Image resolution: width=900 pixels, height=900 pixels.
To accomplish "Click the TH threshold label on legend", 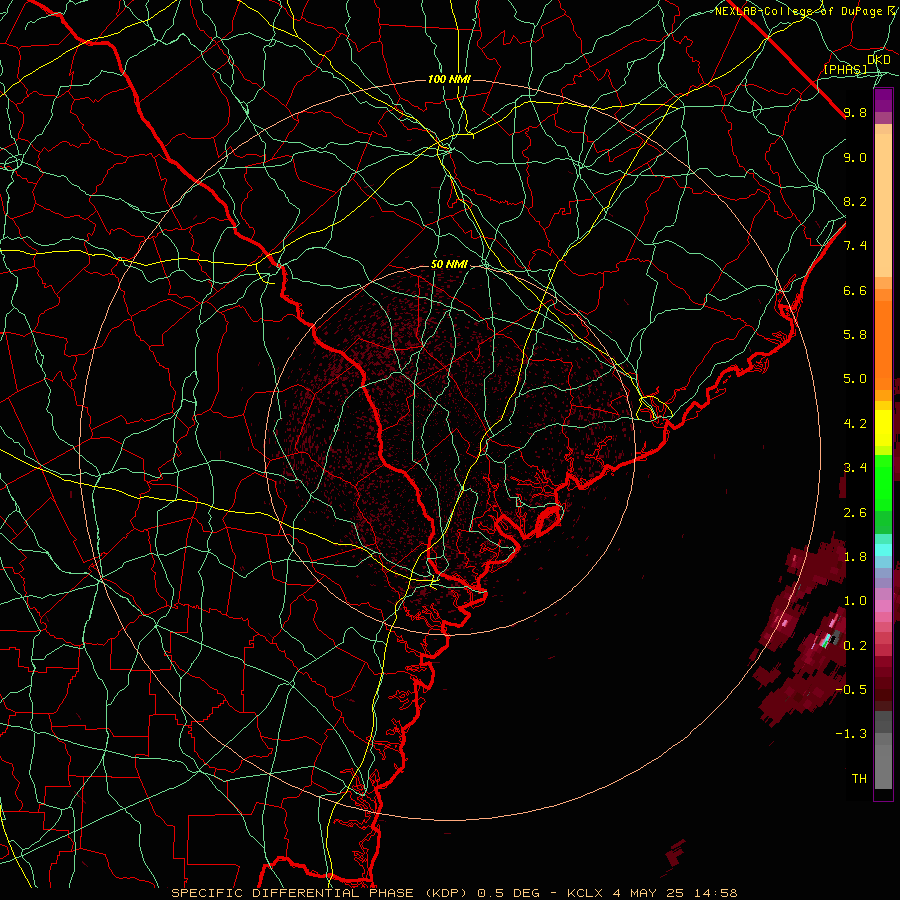I will (859, 779).
